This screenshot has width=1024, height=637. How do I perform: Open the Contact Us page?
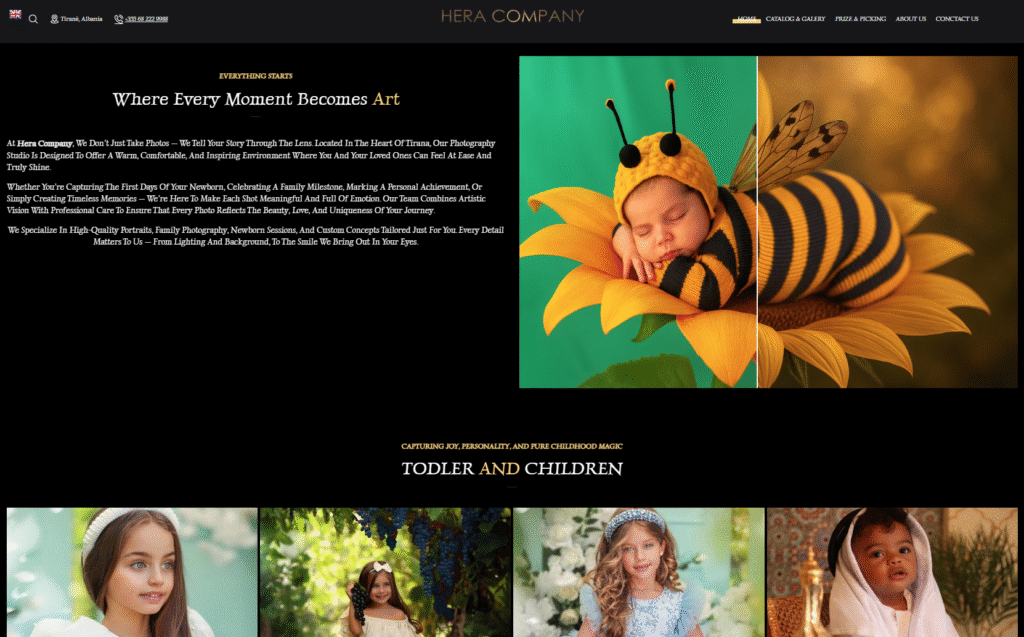coord(957,19)
